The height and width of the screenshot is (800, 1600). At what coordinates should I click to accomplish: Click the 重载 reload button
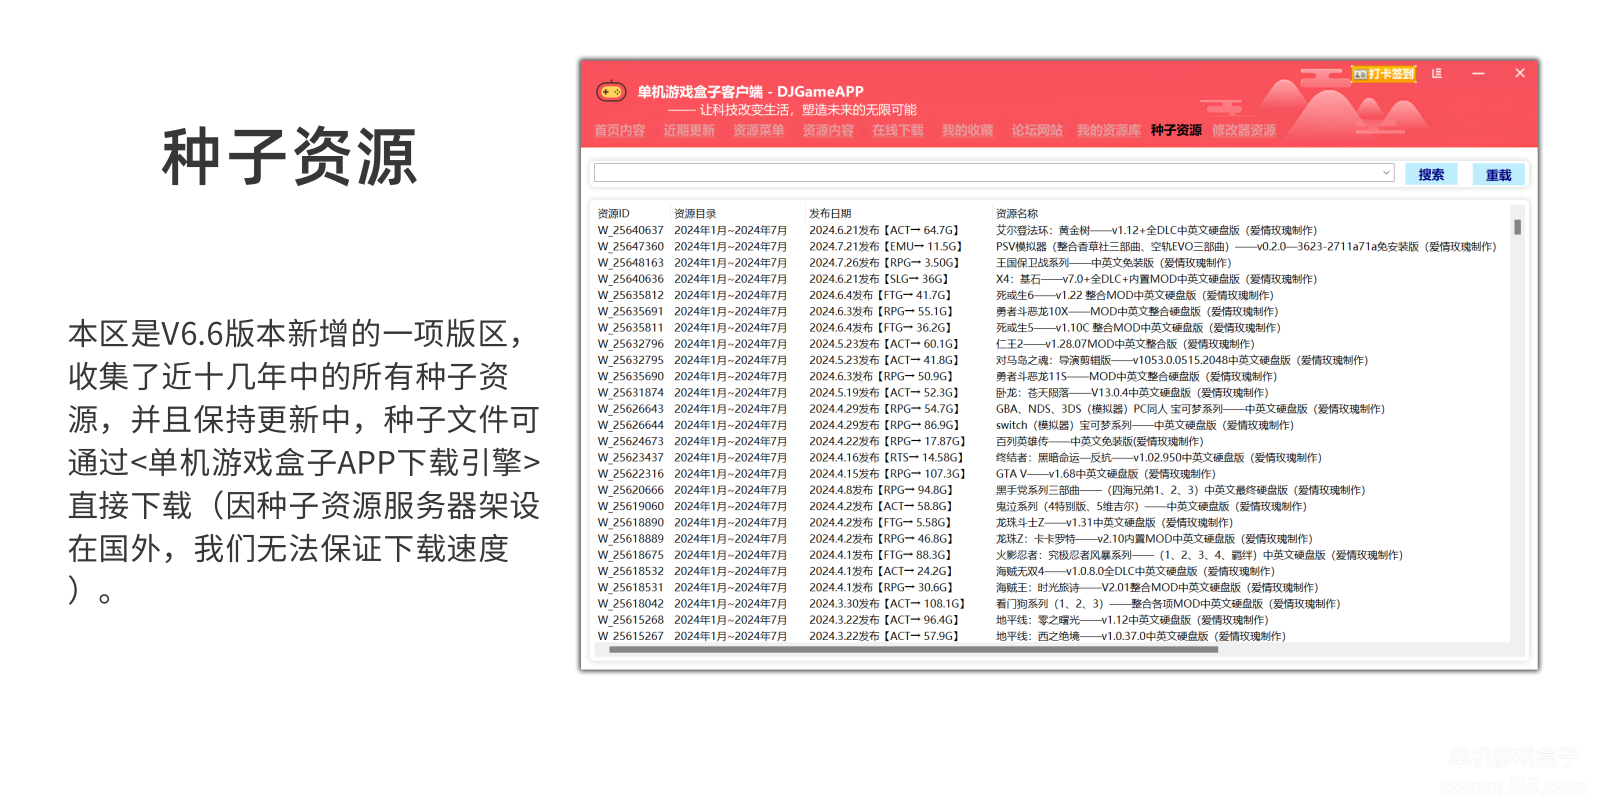[1499, 175]
